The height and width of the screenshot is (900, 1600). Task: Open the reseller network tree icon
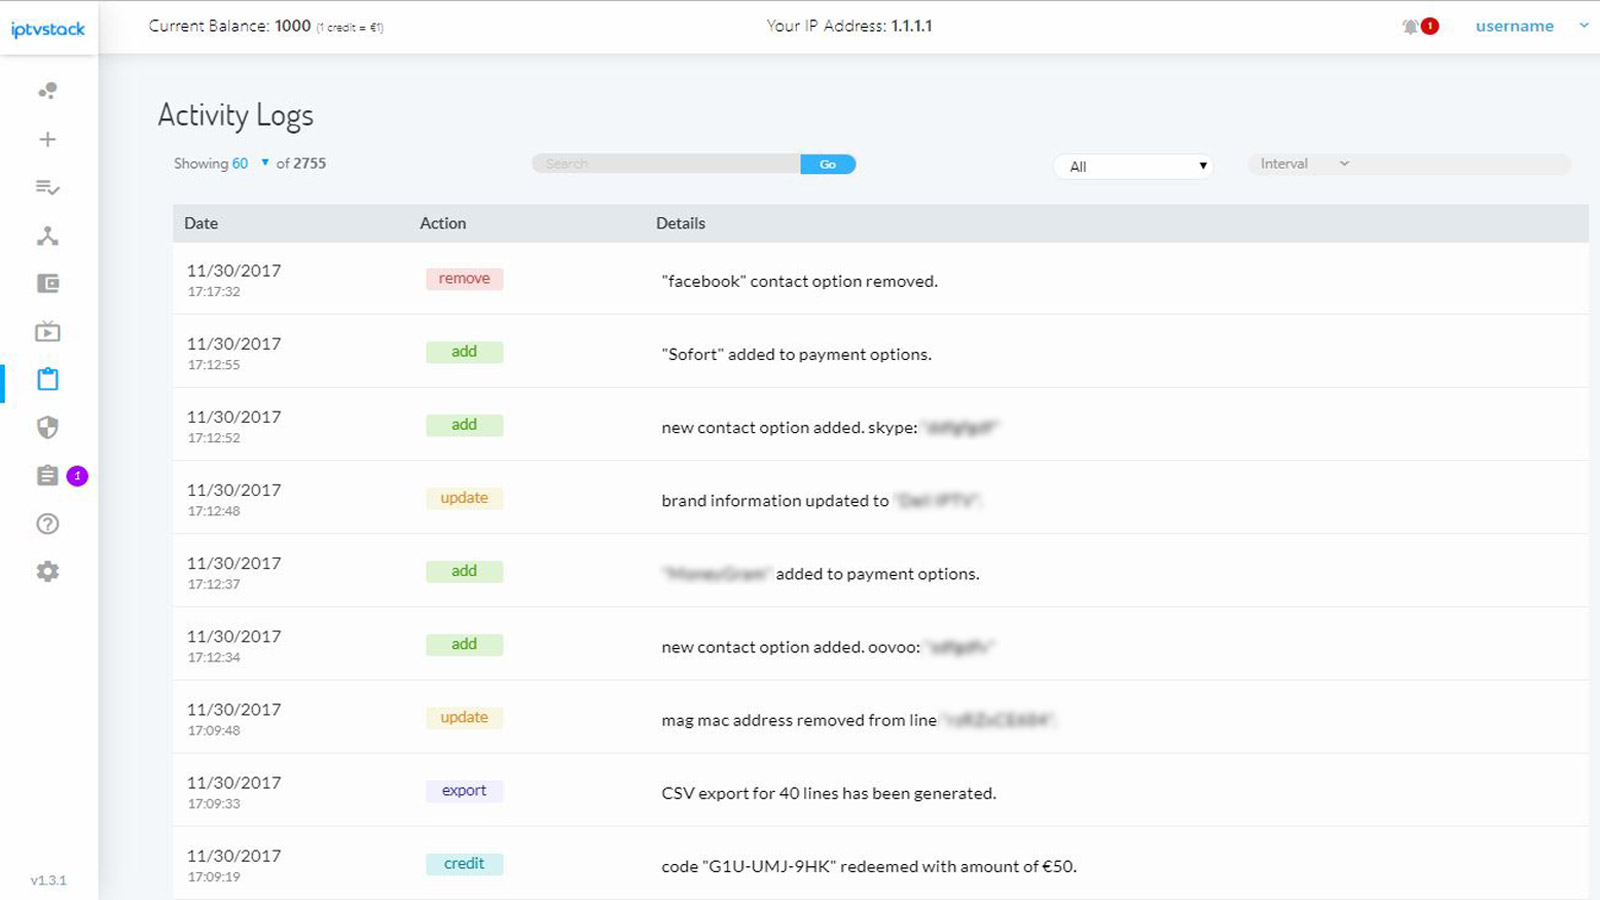[47, 236]
